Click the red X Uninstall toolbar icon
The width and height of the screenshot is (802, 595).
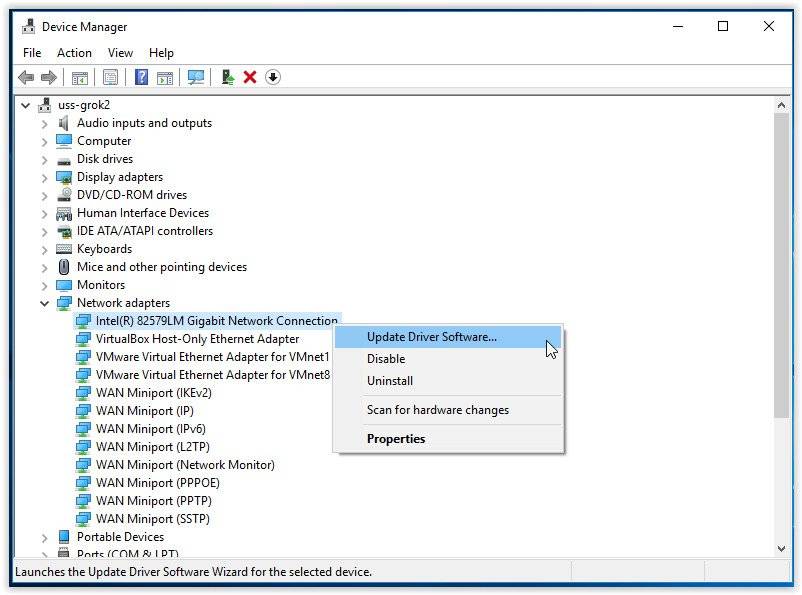point(250,77)
